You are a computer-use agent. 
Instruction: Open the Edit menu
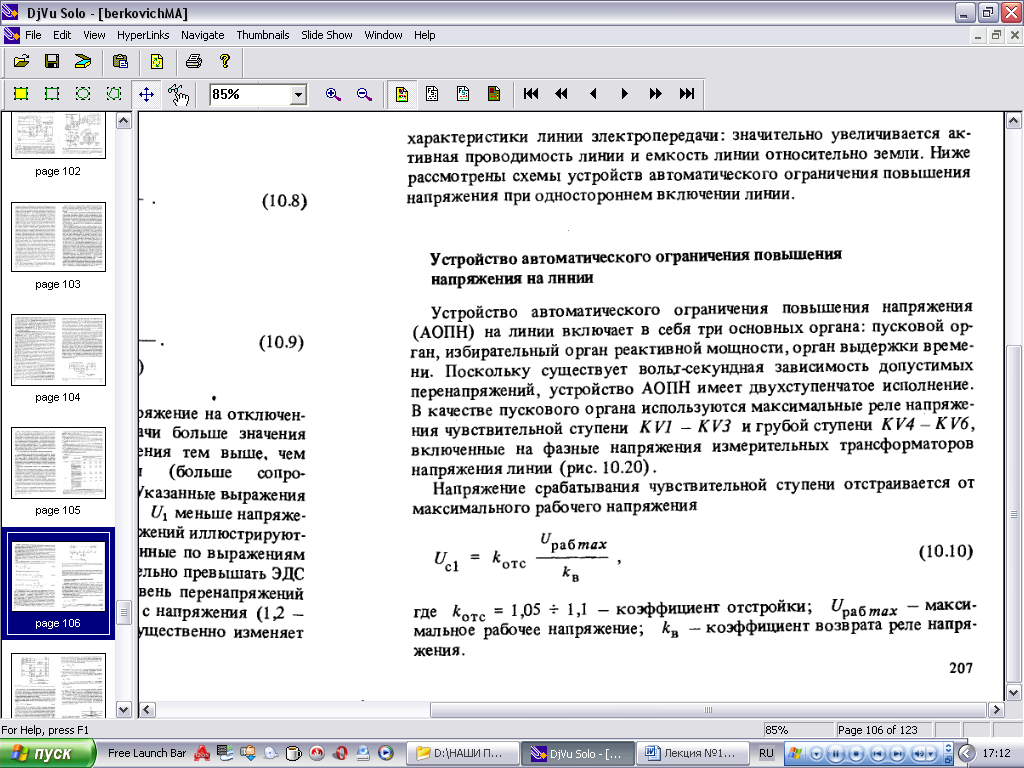coord(62,35)
